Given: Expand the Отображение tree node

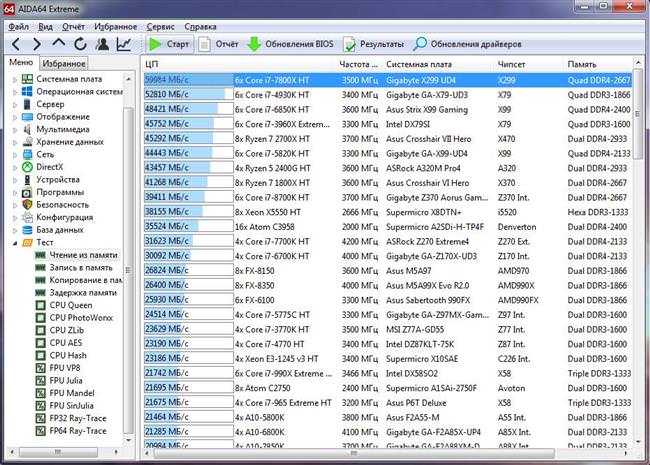Looking at the screenshot, I should pos(15,117).
